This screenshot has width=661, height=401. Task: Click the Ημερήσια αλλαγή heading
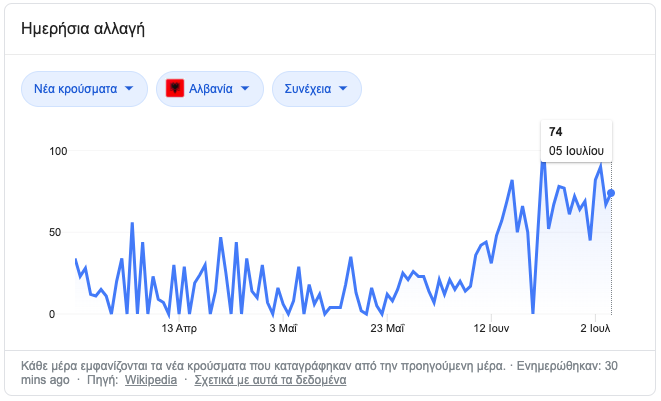point(83,28)
